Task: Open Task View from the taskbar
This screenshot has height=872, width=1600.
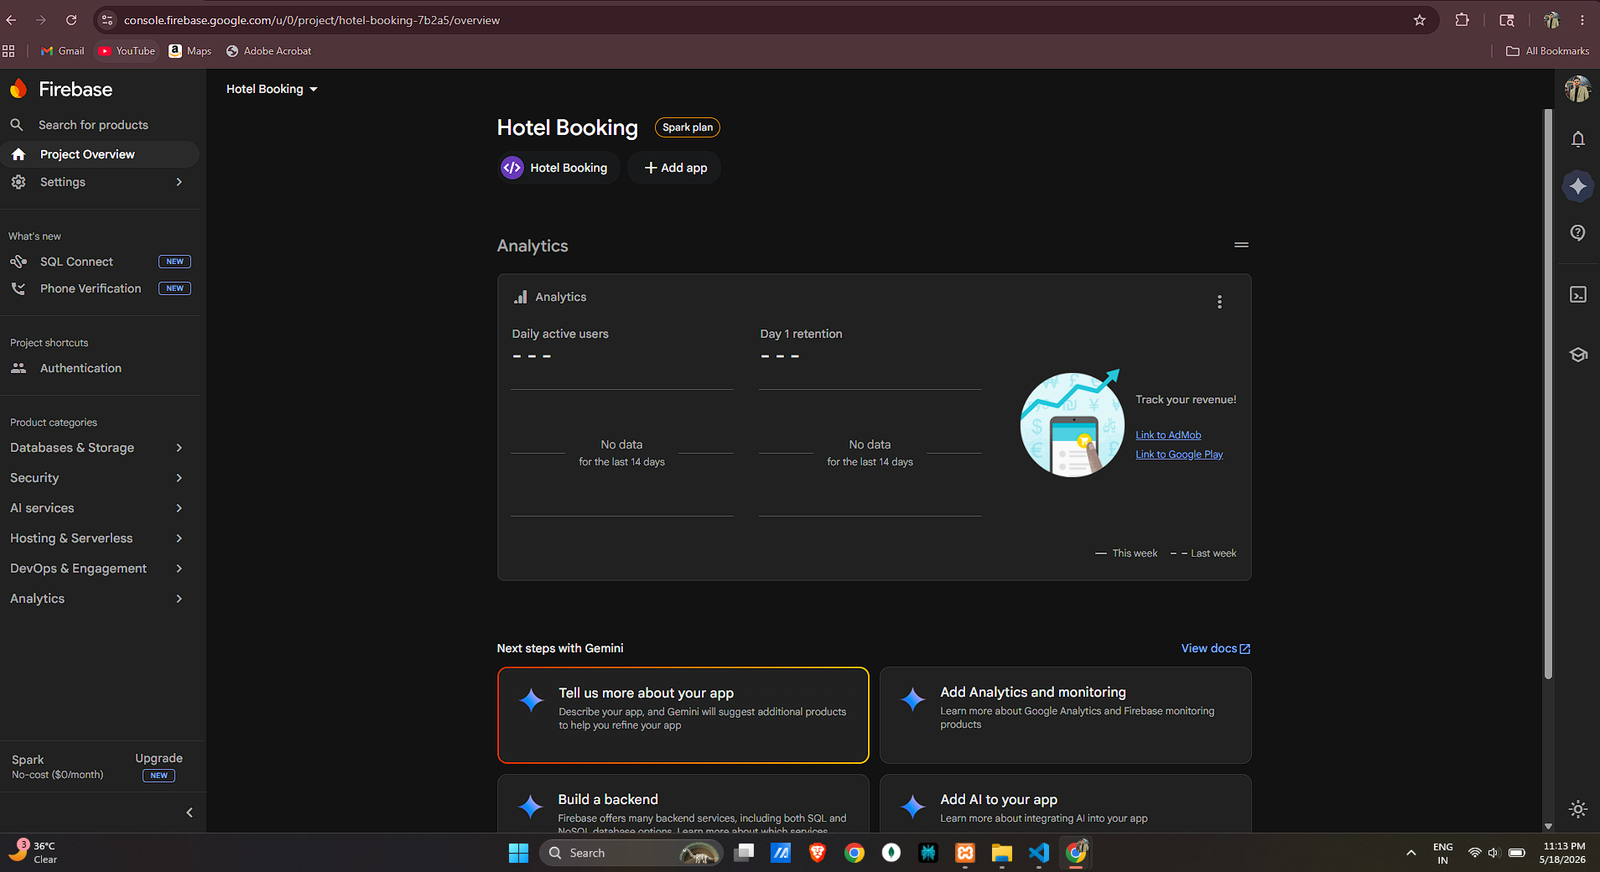Action: click(x=744, y=853)
